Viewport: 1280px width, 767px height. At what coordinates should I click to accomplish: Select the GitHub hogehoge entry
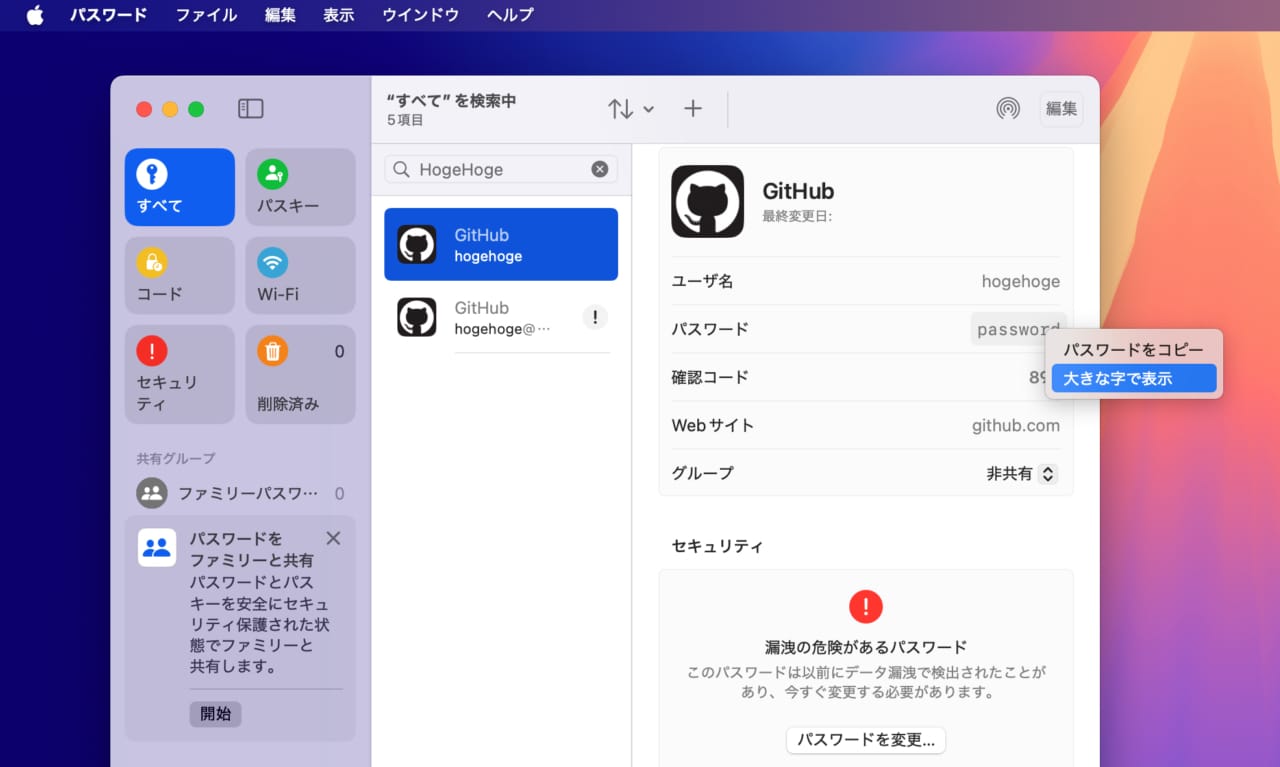coord(501,244)
